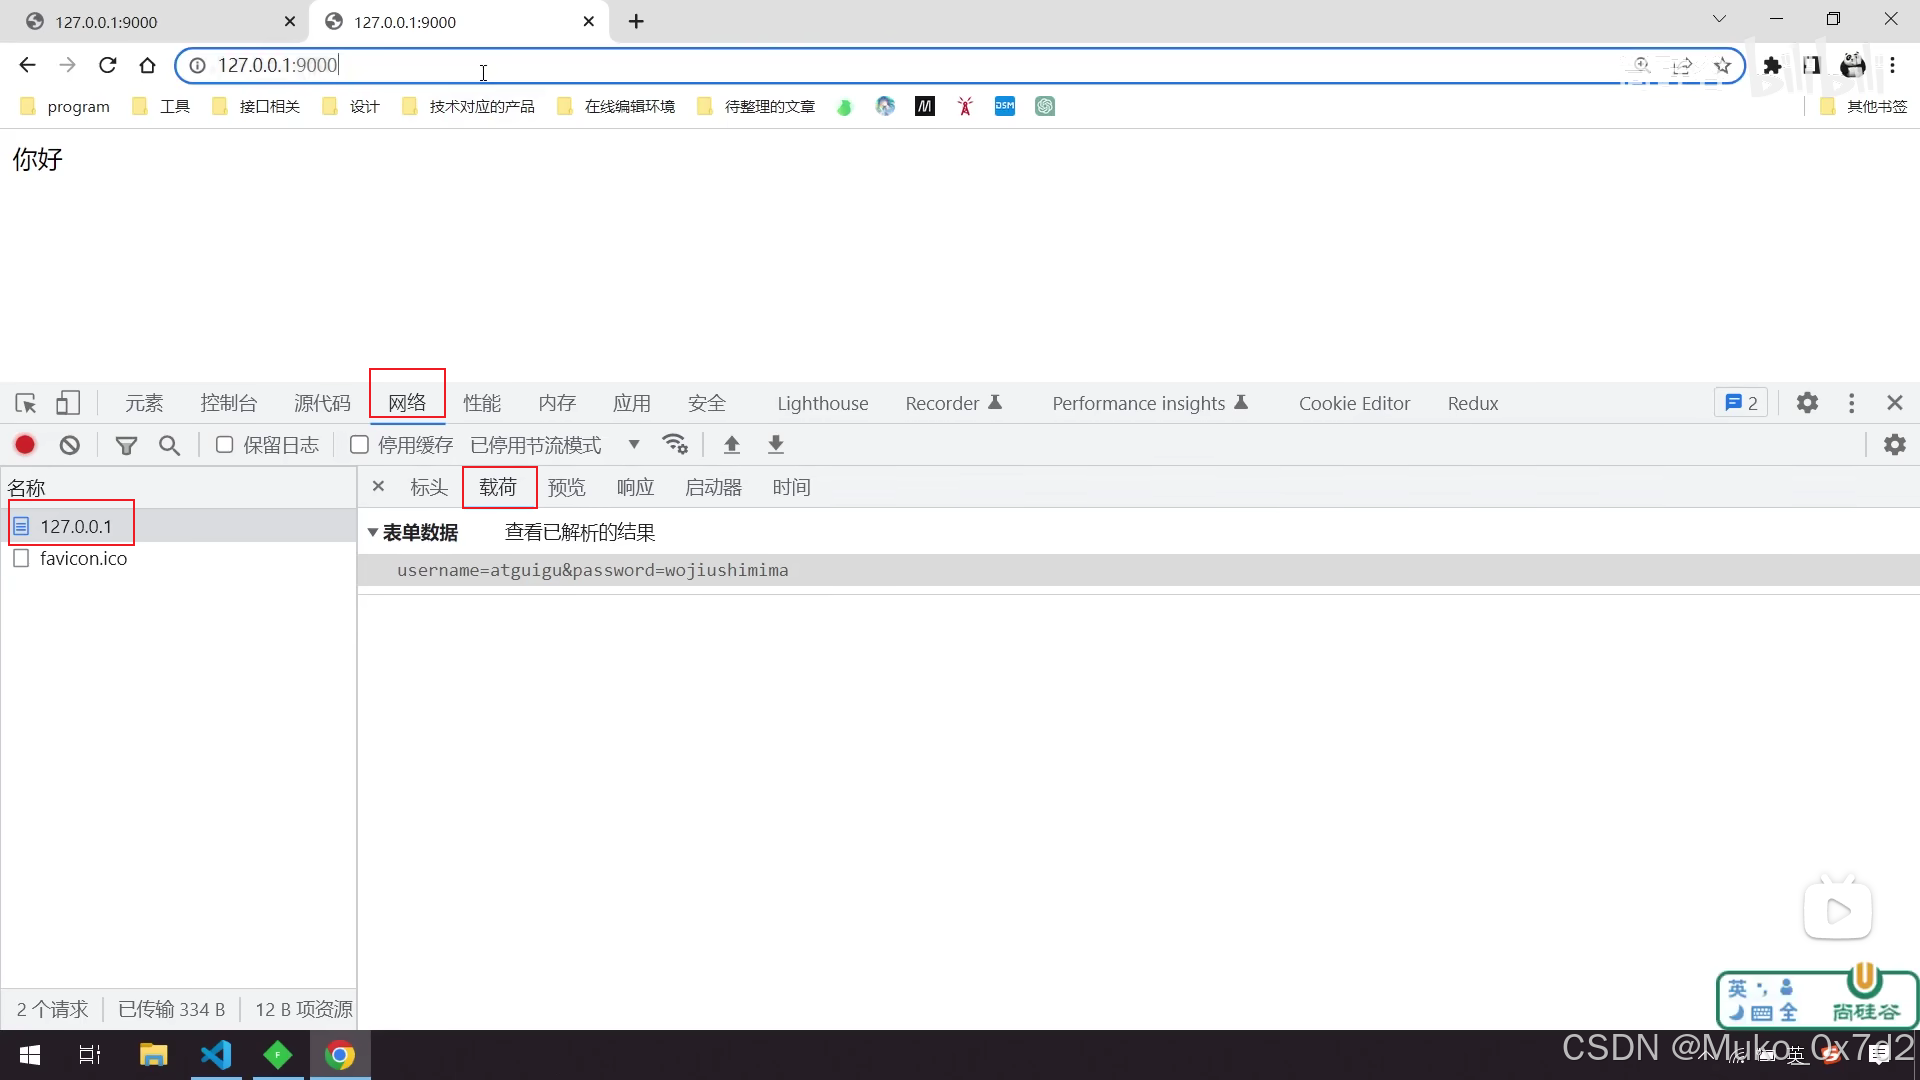View the 载荷 request tab
The image size is (1920, 1080).
coord(498,487)
